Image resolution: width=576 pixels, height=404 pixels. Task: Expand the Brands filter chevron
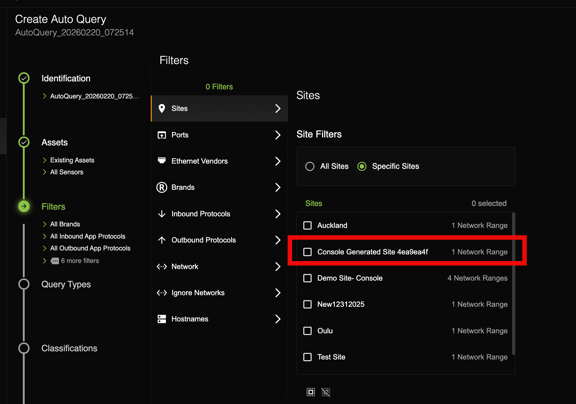pyautogui.click(x=278, y=187)
